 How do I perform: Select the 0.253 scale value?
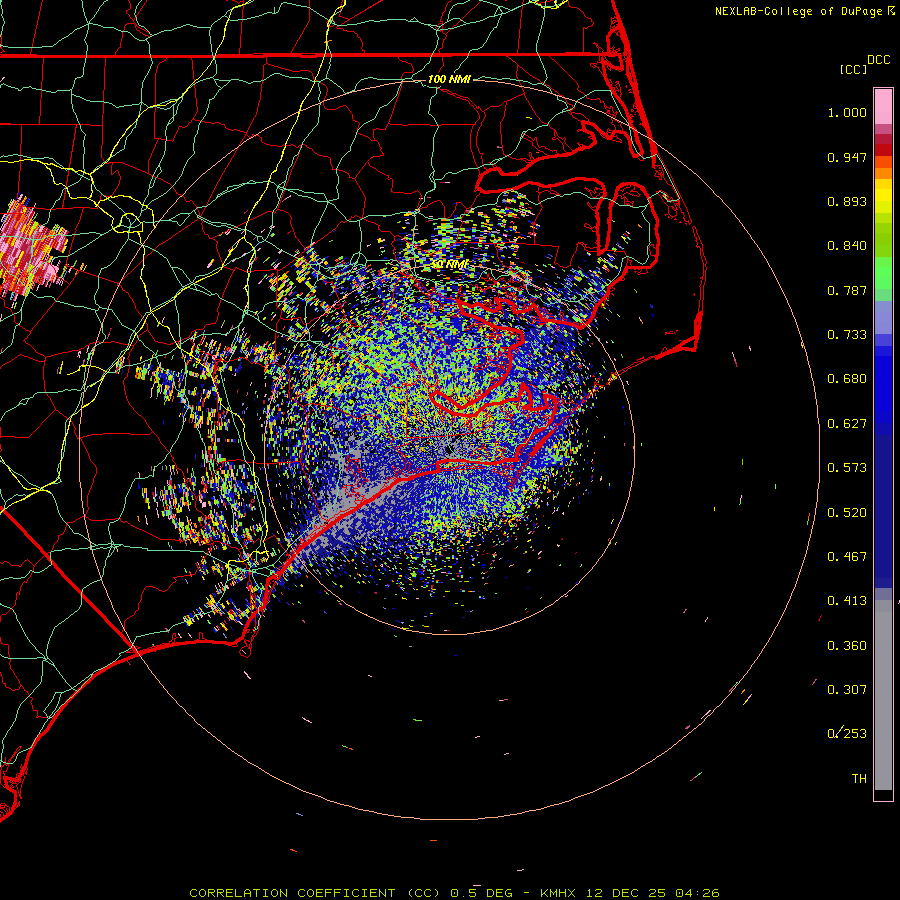[847, 734]
